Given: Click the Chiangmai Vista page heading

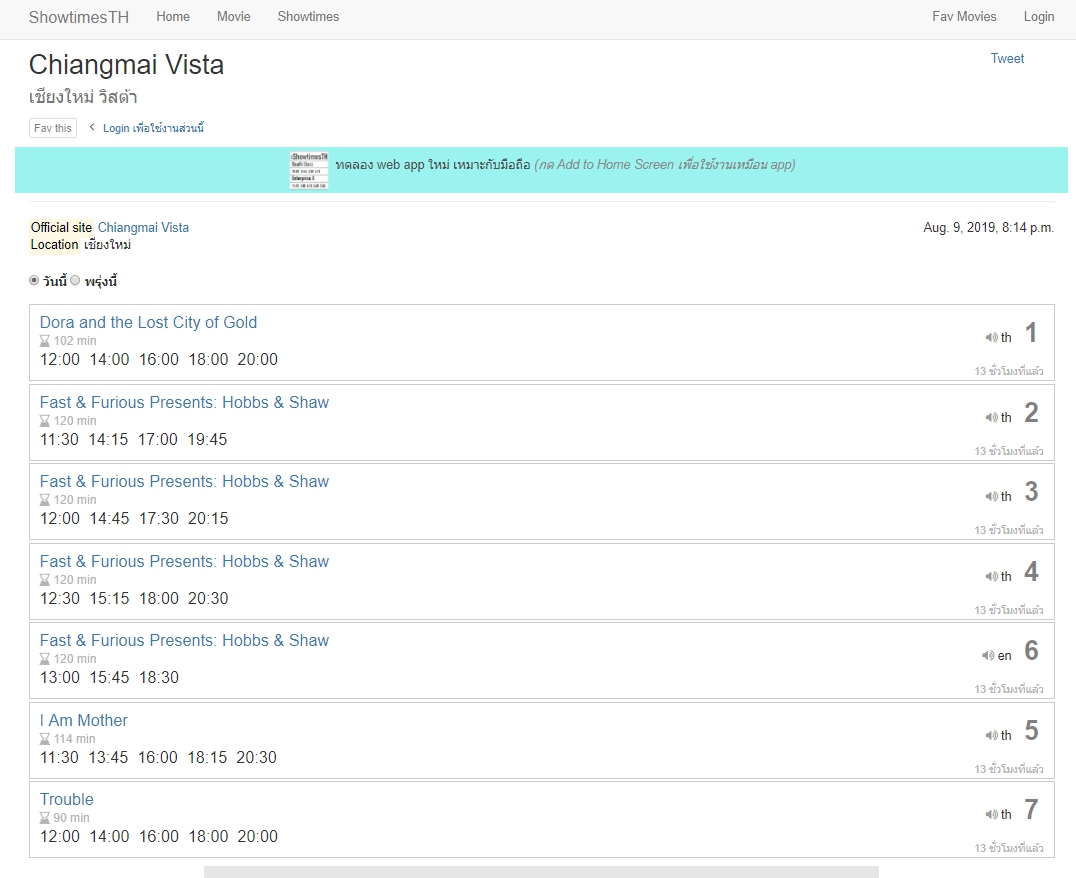Looking at the screenshot, I should tap(126, 65).
